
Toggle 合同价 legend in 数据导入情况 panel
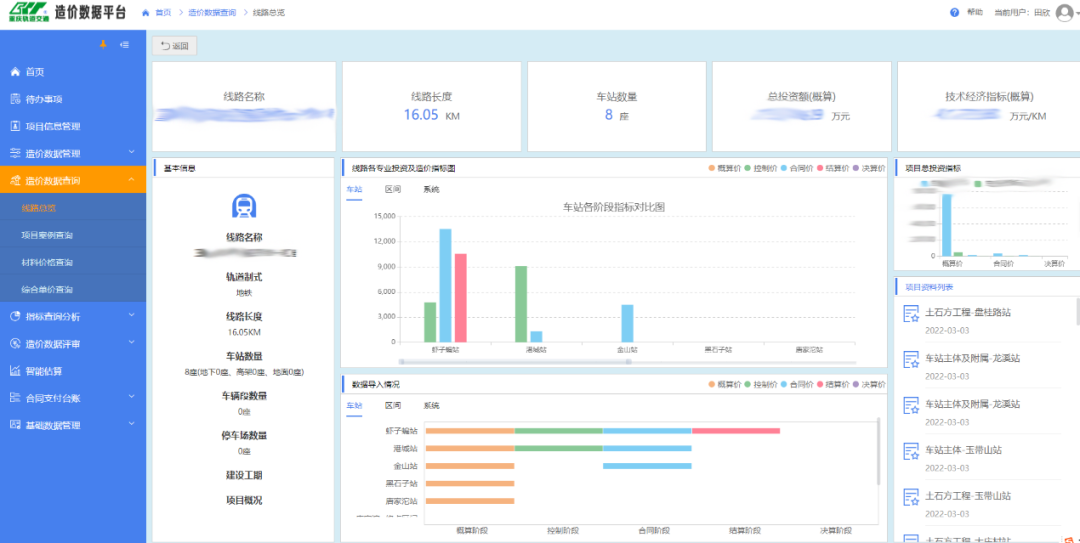[x=797, y=384]
